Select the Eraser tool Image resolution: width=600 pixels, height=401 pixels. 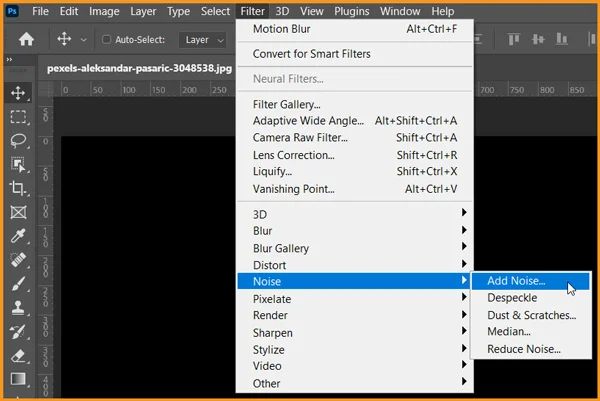click(18, 355)
